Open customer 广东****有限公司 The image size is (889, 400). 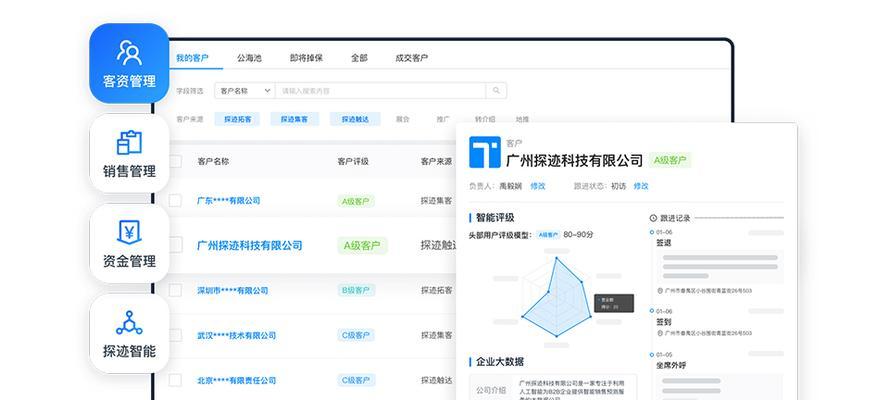click(x=228, y=201)
